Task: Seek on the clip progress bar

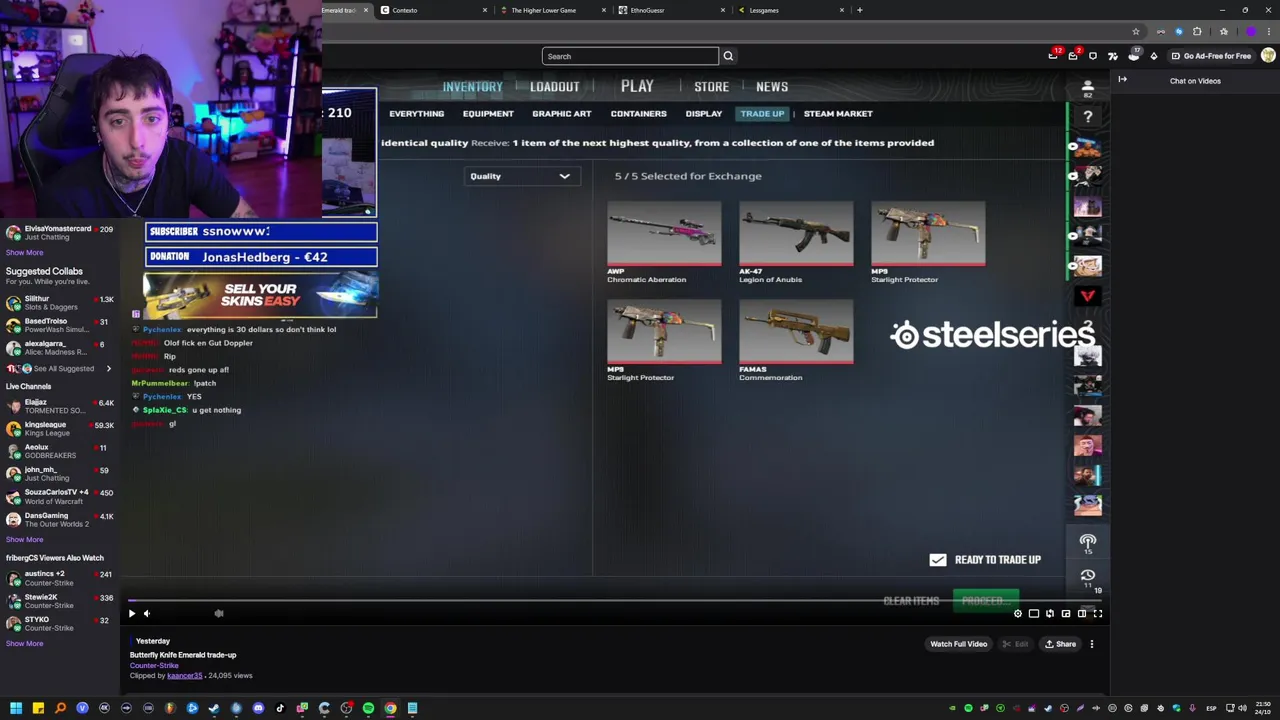Action: coord(615,602)
